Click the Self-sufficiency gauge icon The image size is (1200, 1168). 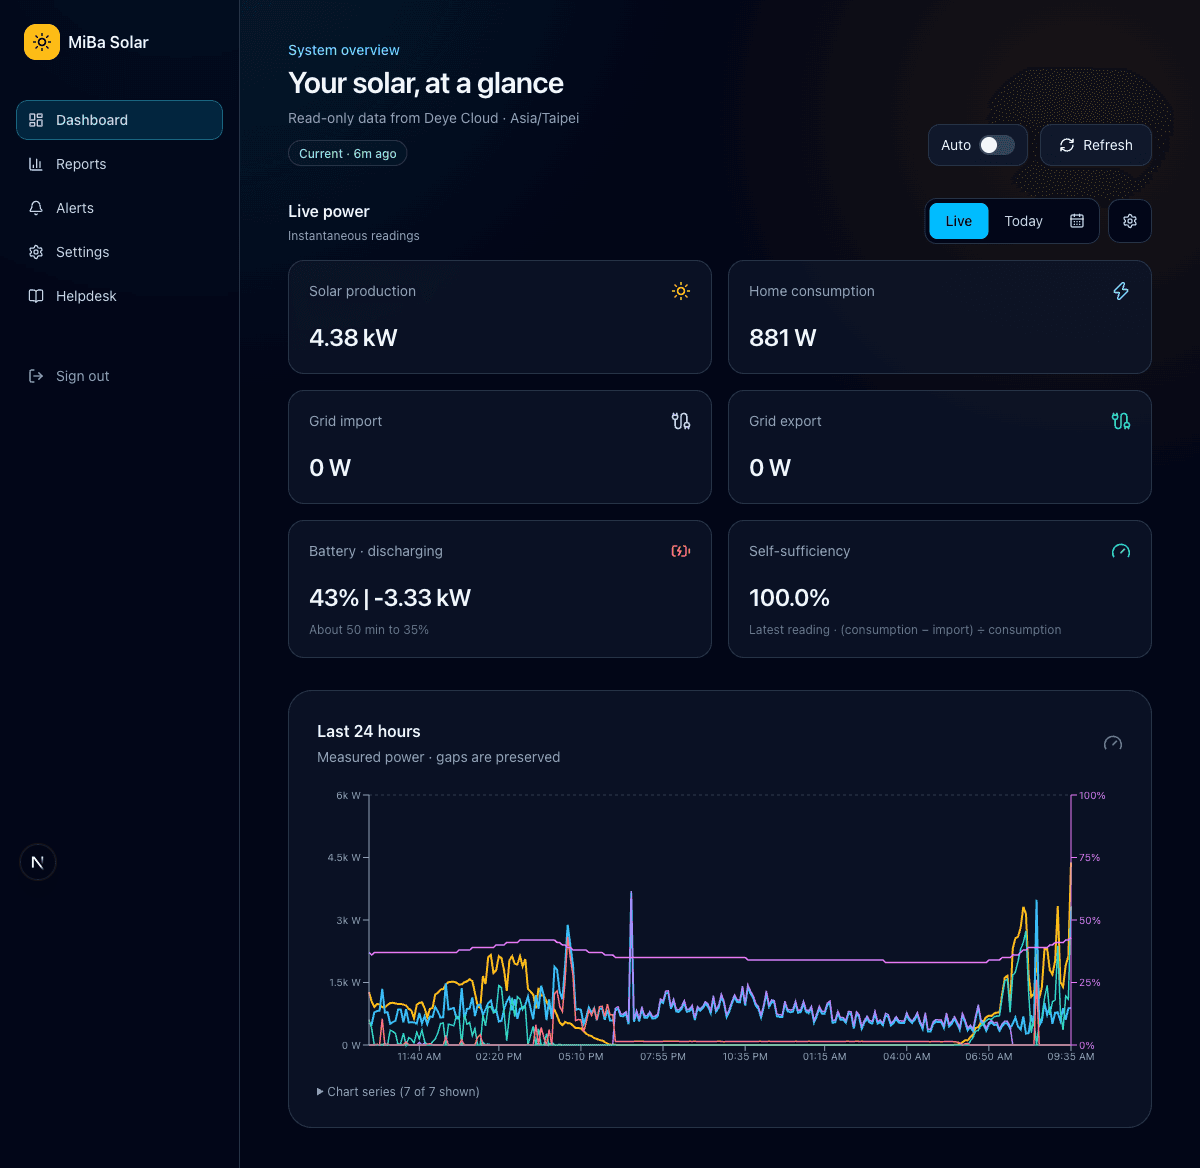[1121, 551]
